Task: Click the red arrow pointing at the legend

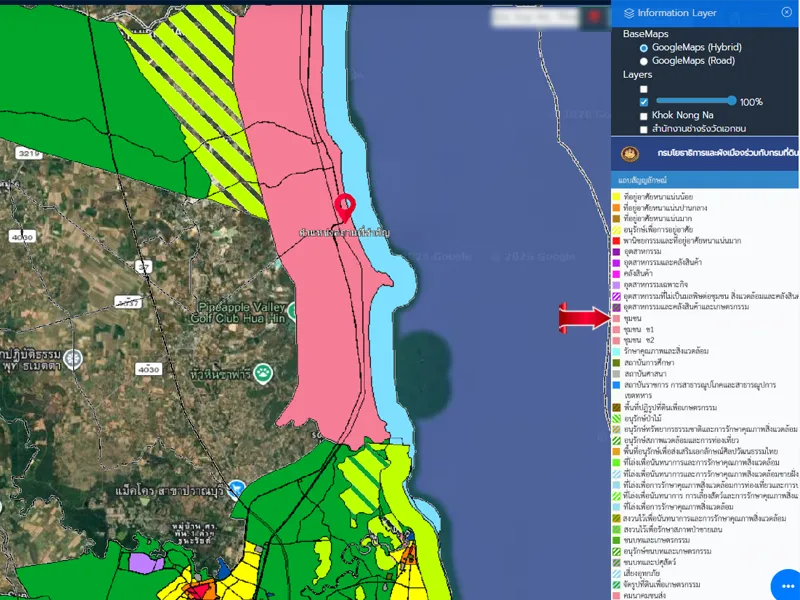Action: [584, 318]
